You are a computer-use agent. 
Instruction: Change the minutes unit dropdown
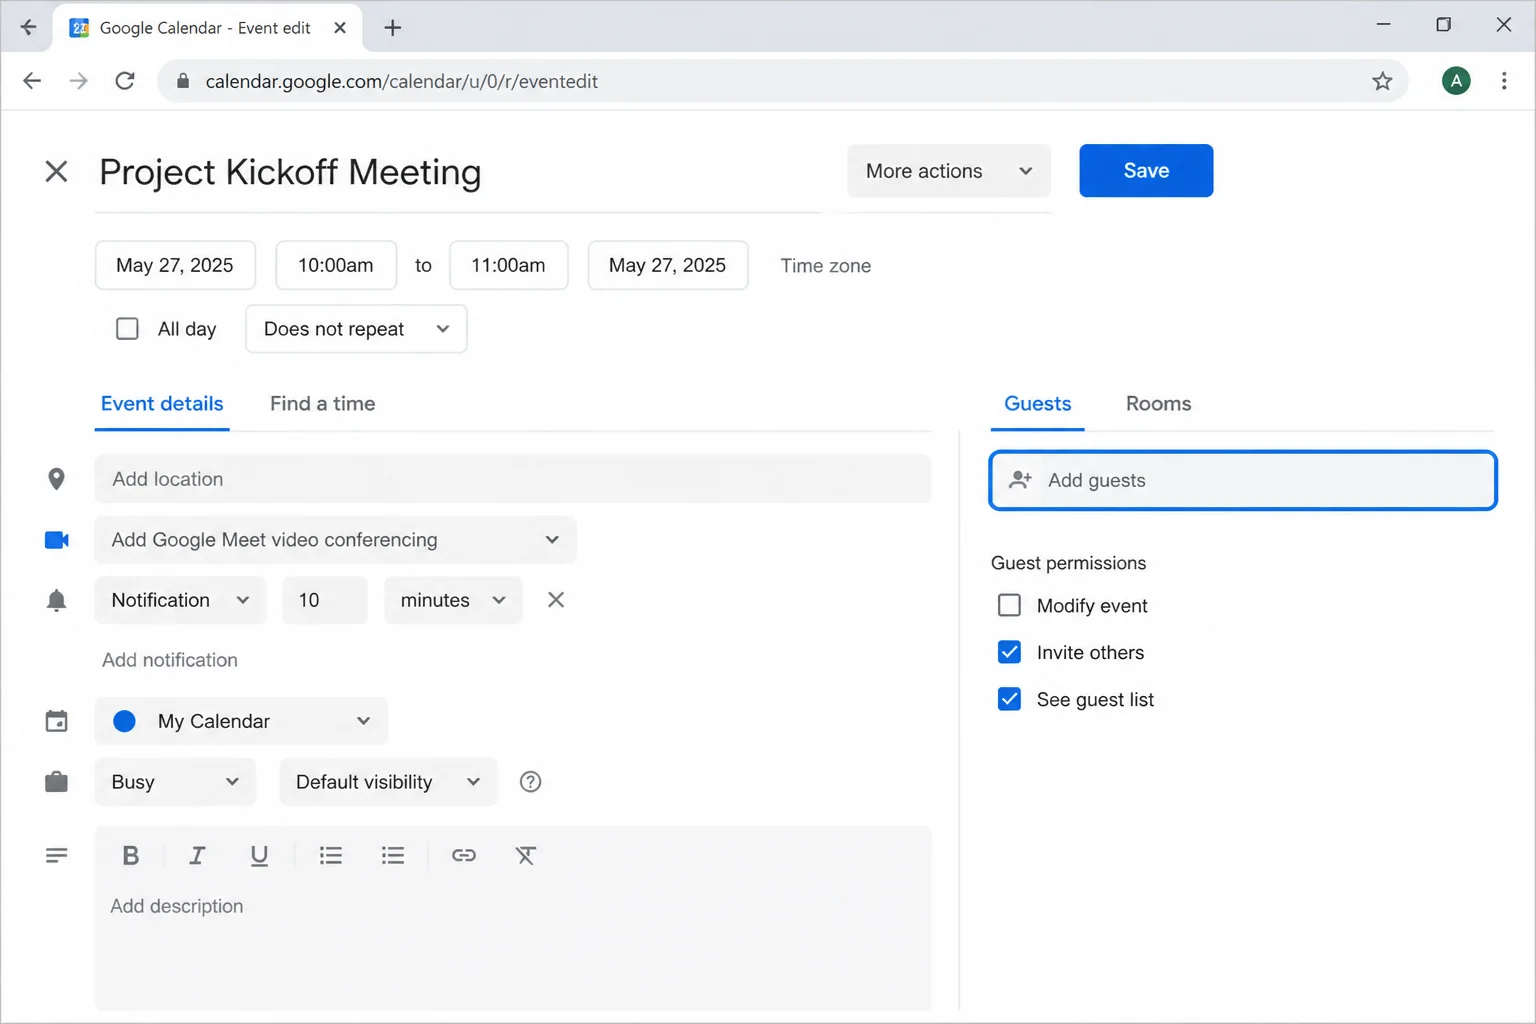(453, 600)
